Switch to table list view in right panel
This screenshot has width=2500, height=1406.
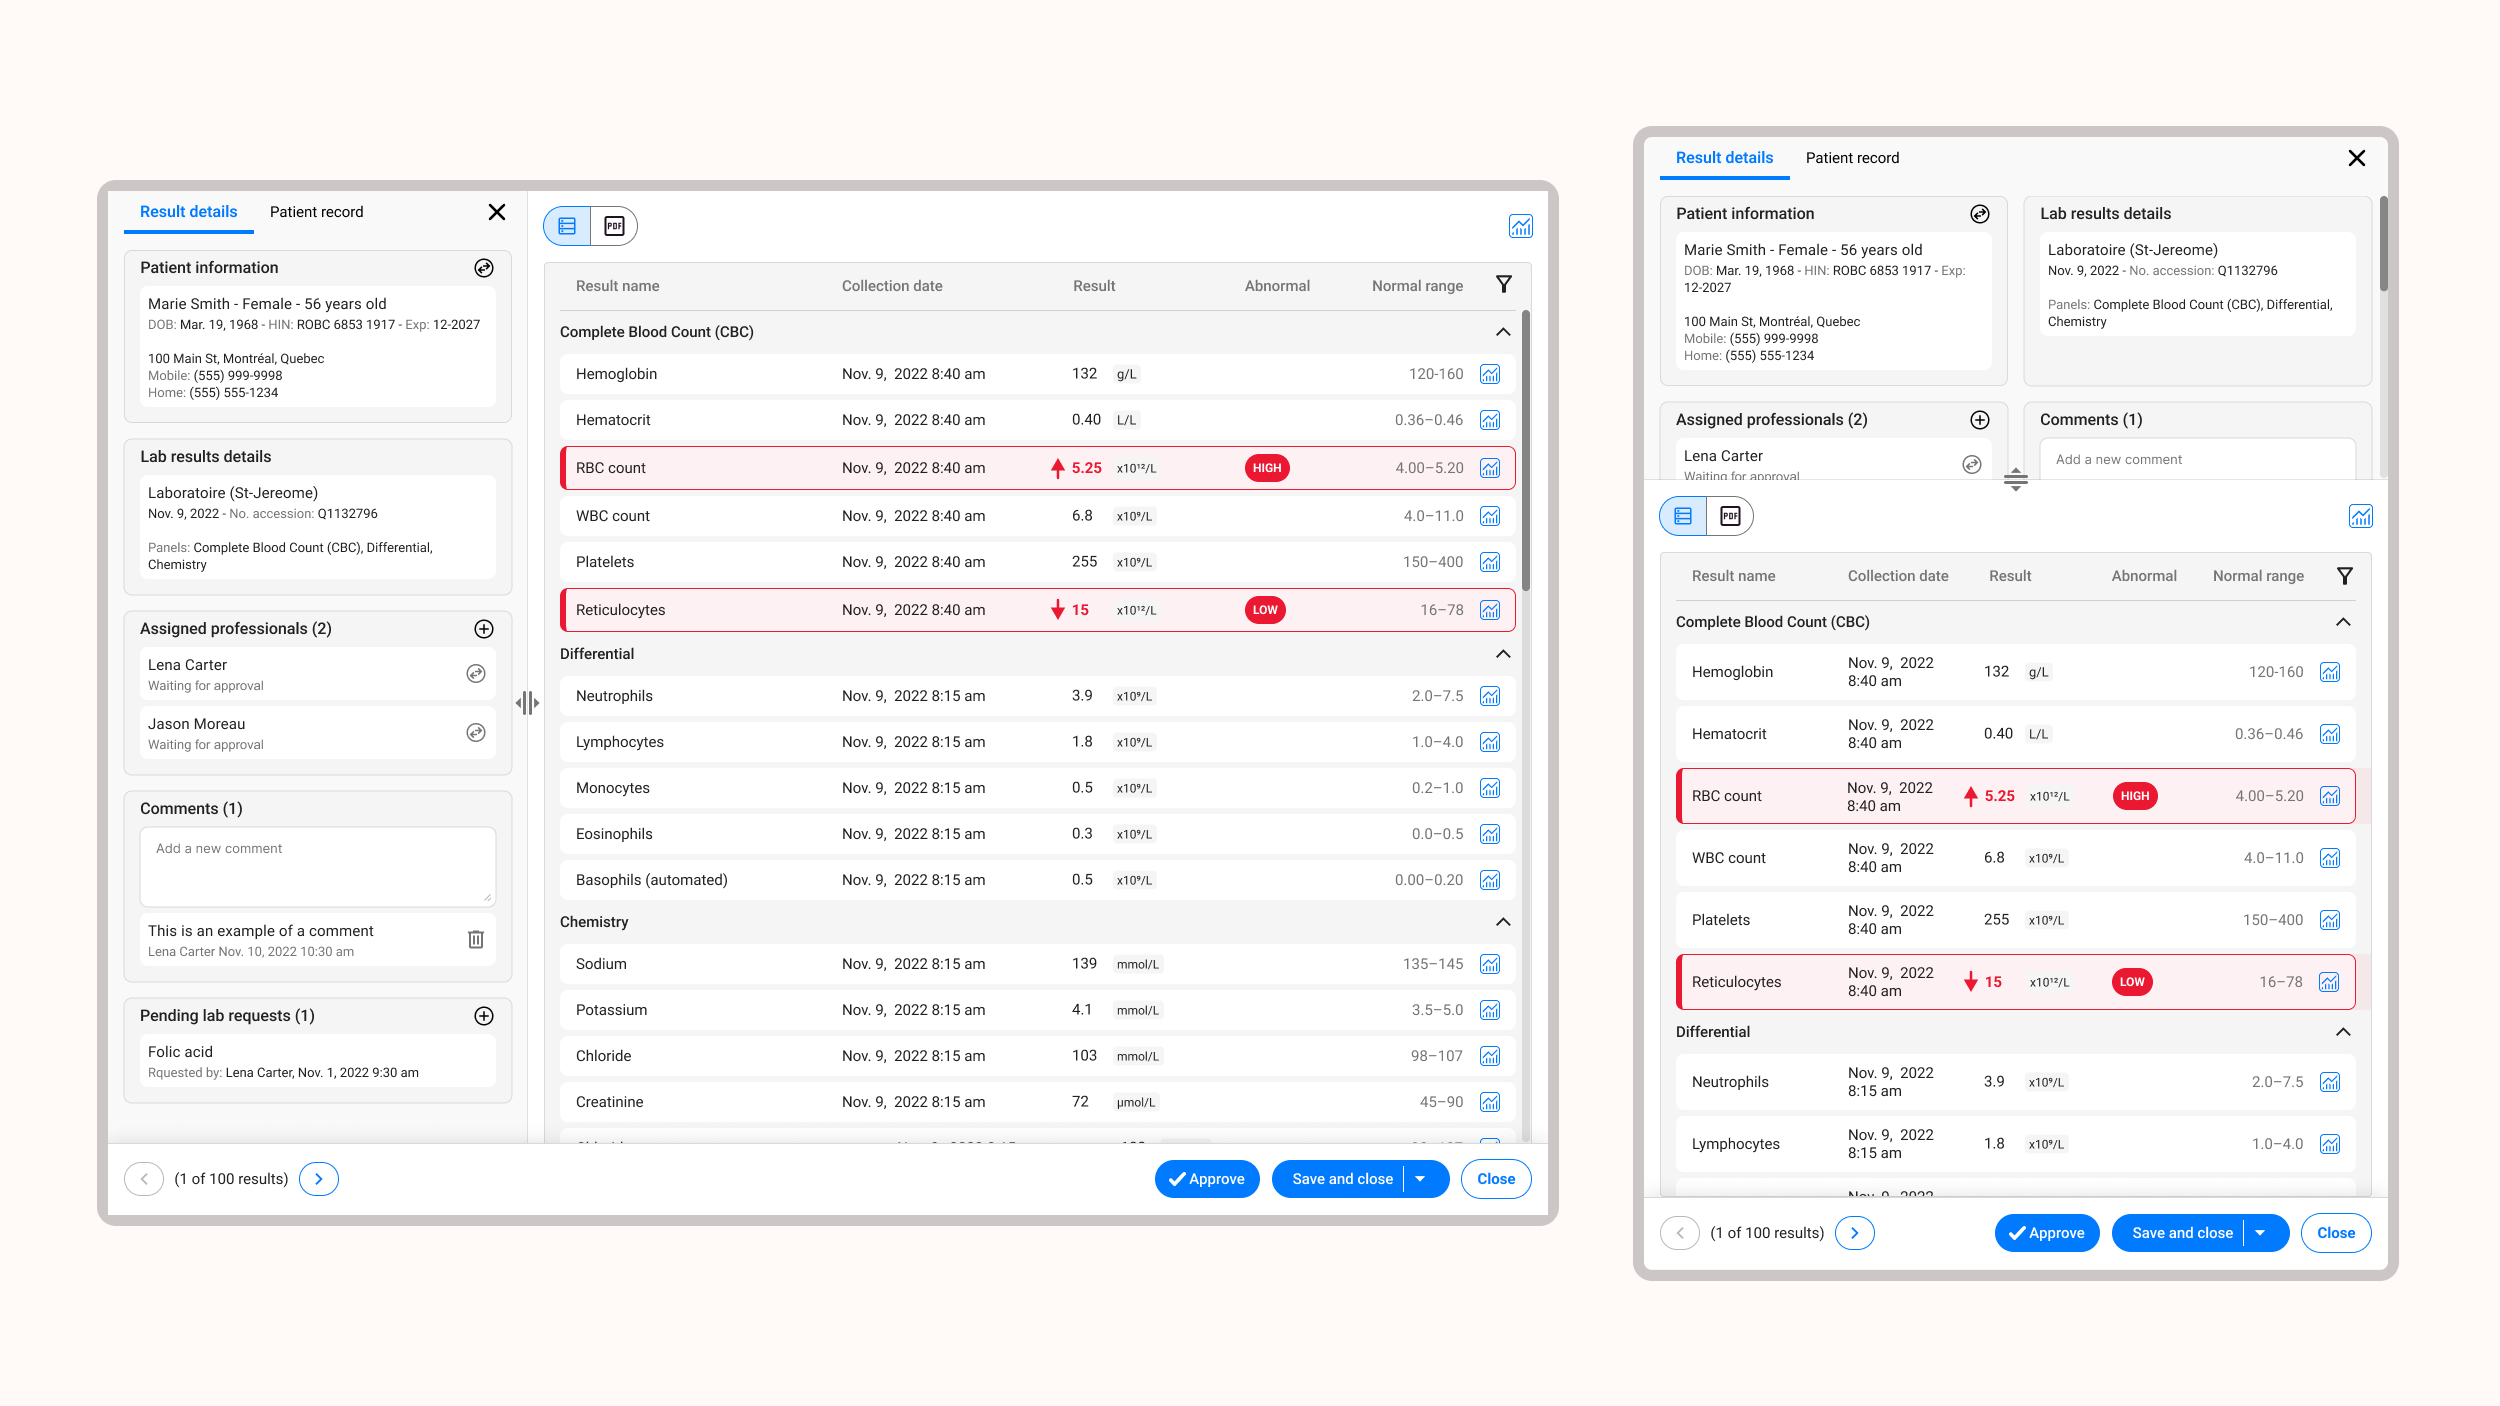(1683, 516)
